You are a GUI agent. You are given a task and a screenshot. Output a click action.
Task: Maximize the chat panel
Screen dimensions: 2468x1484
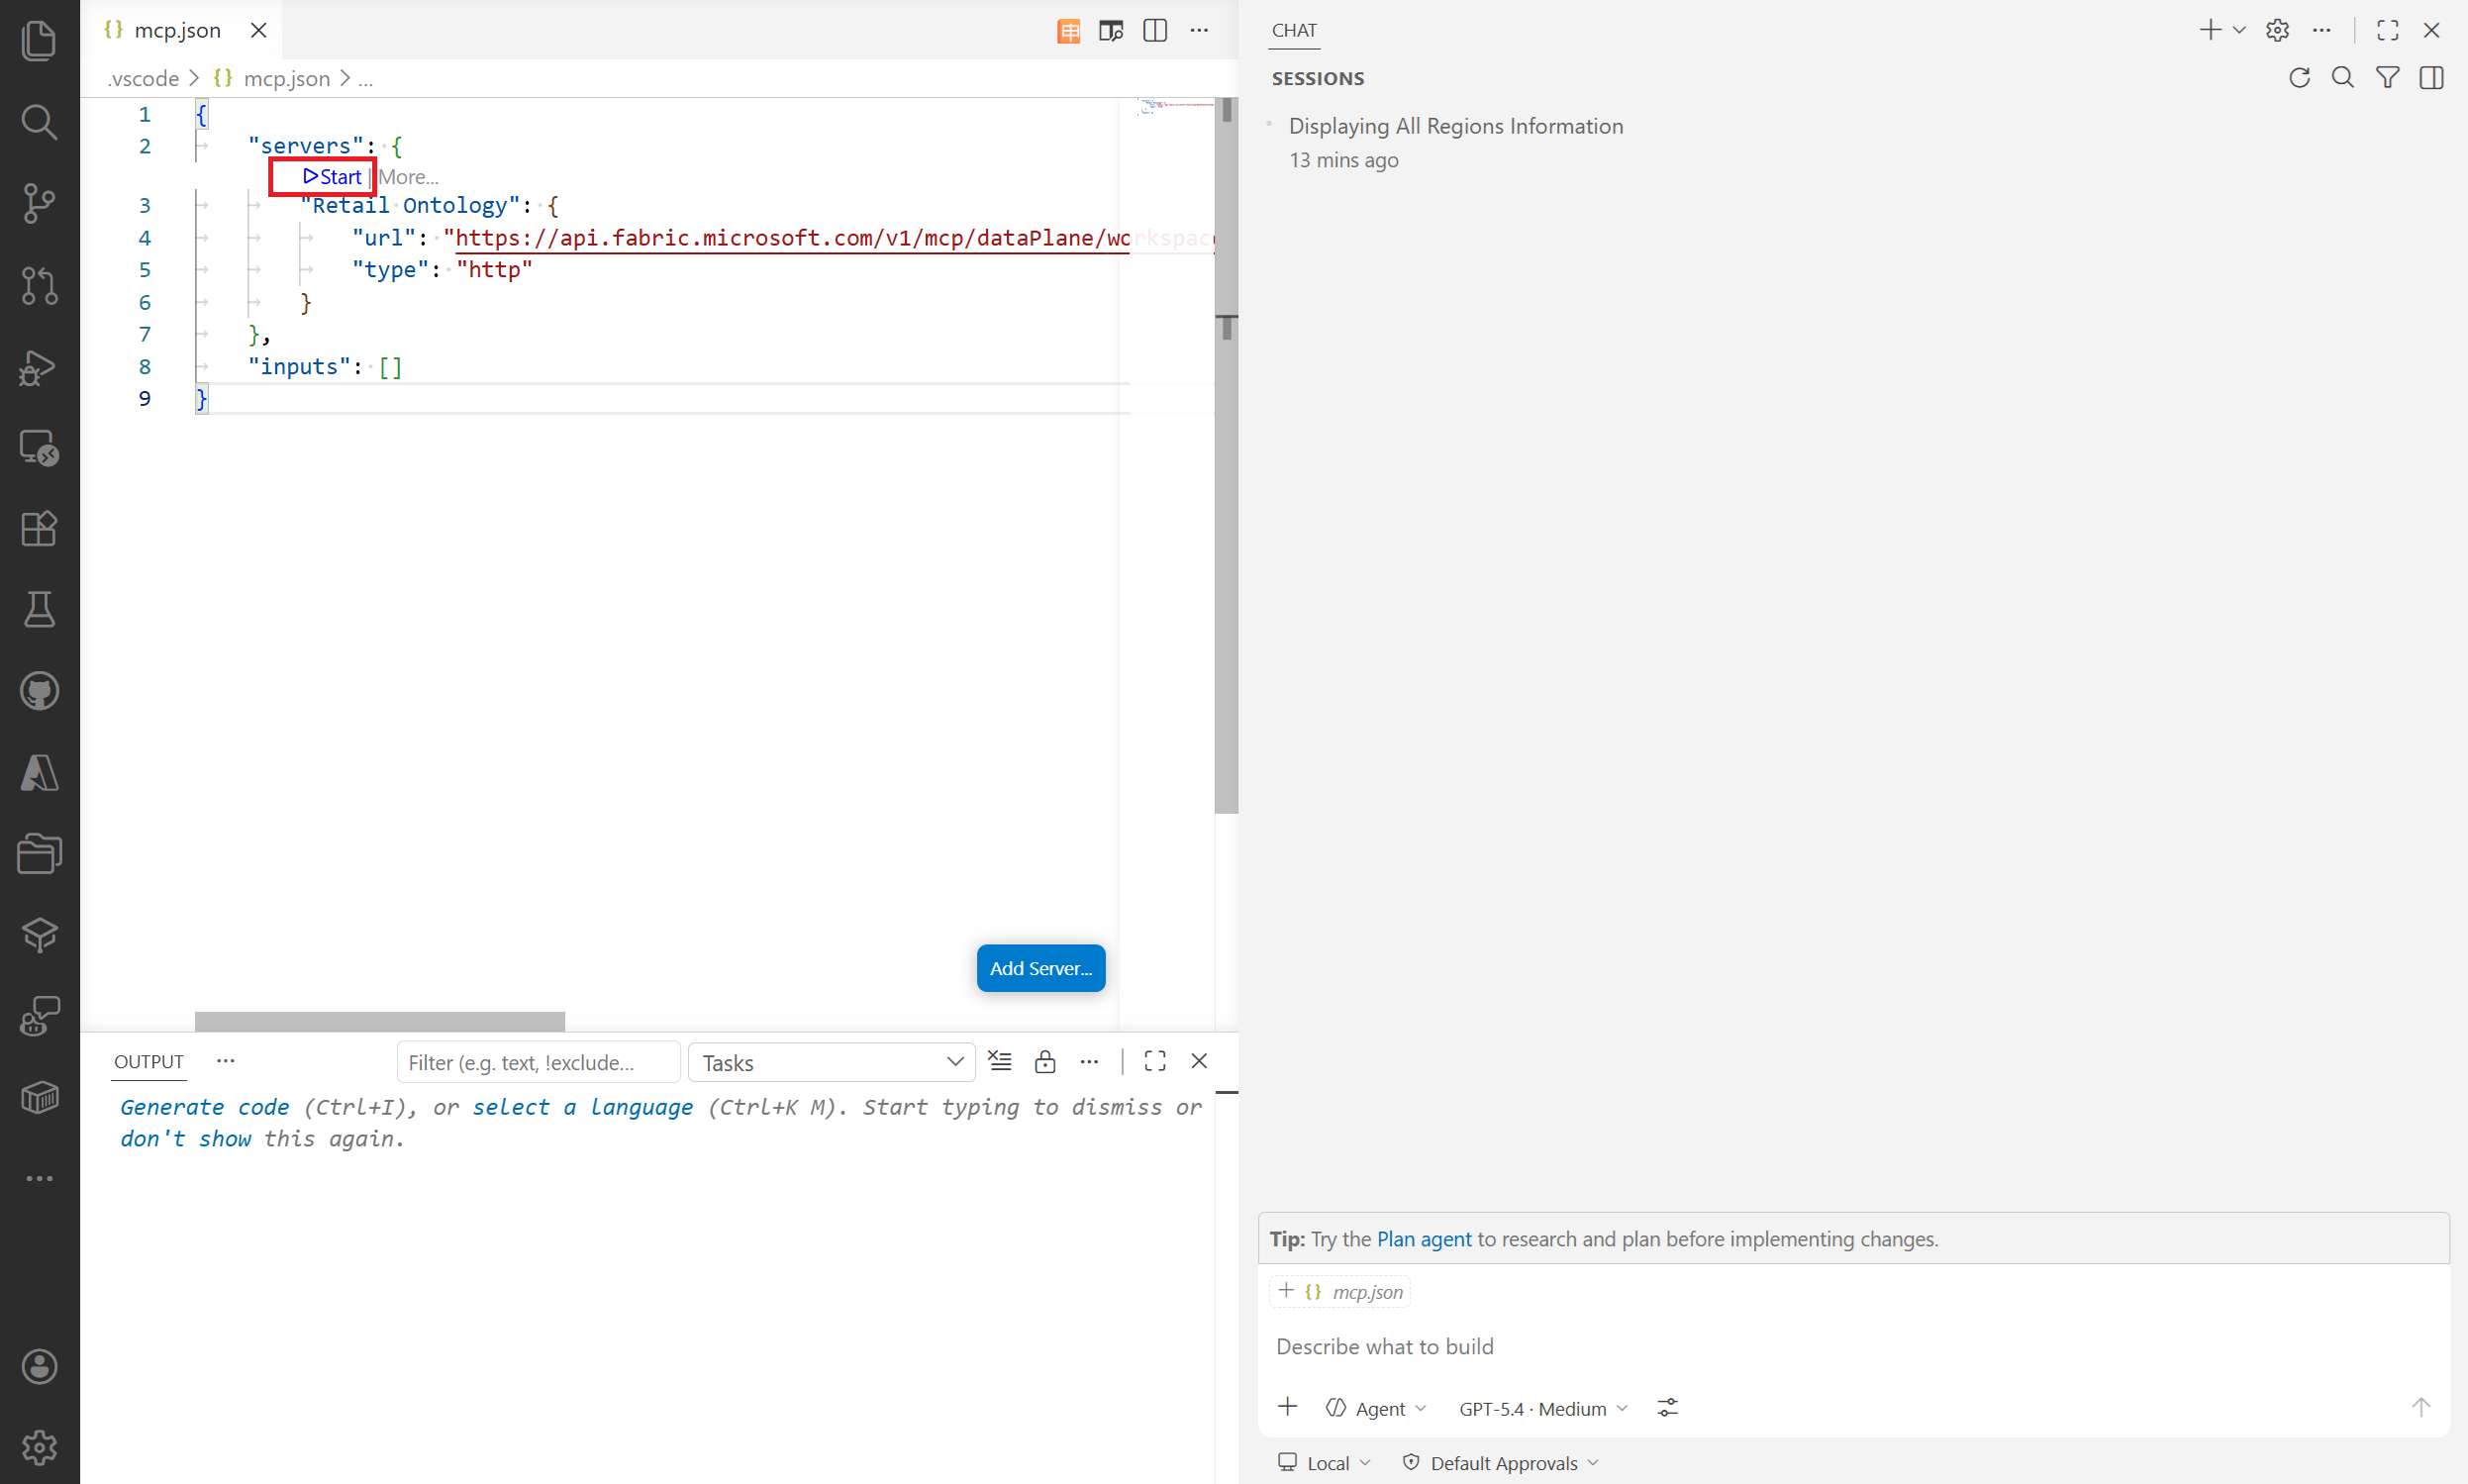pos(2388,31)
